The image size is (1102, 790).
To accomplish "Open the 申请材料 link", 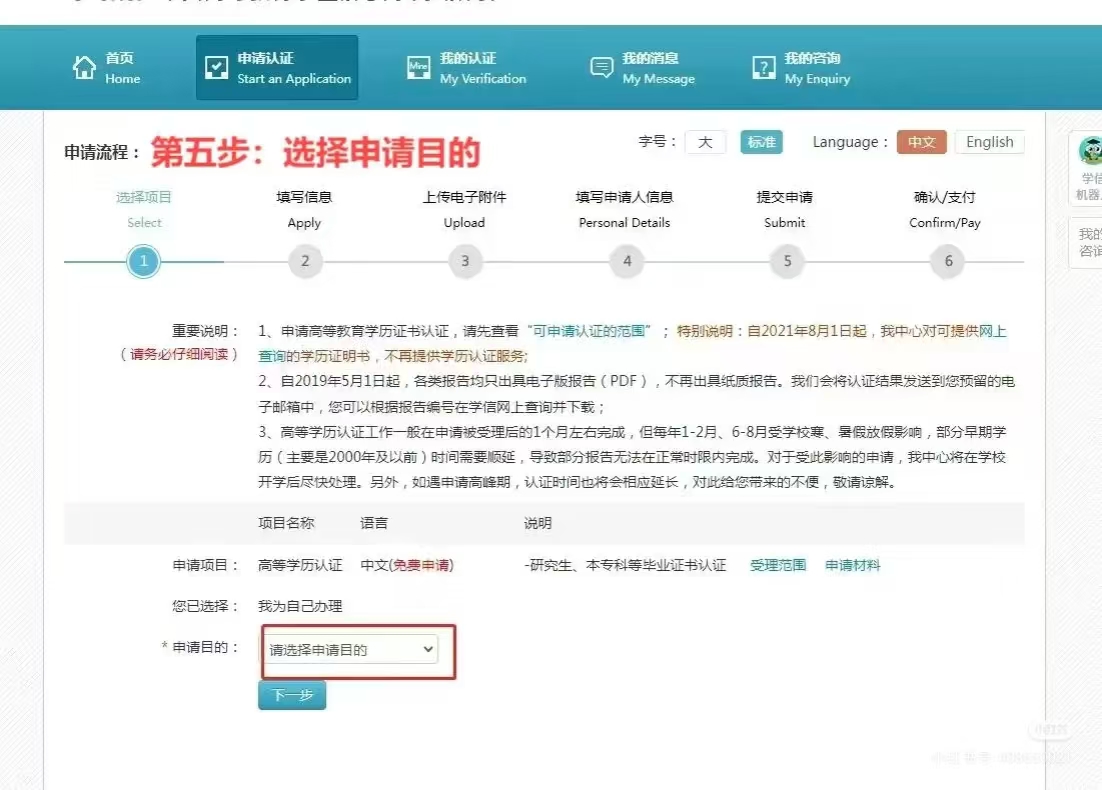I will (x=853, y=565).
